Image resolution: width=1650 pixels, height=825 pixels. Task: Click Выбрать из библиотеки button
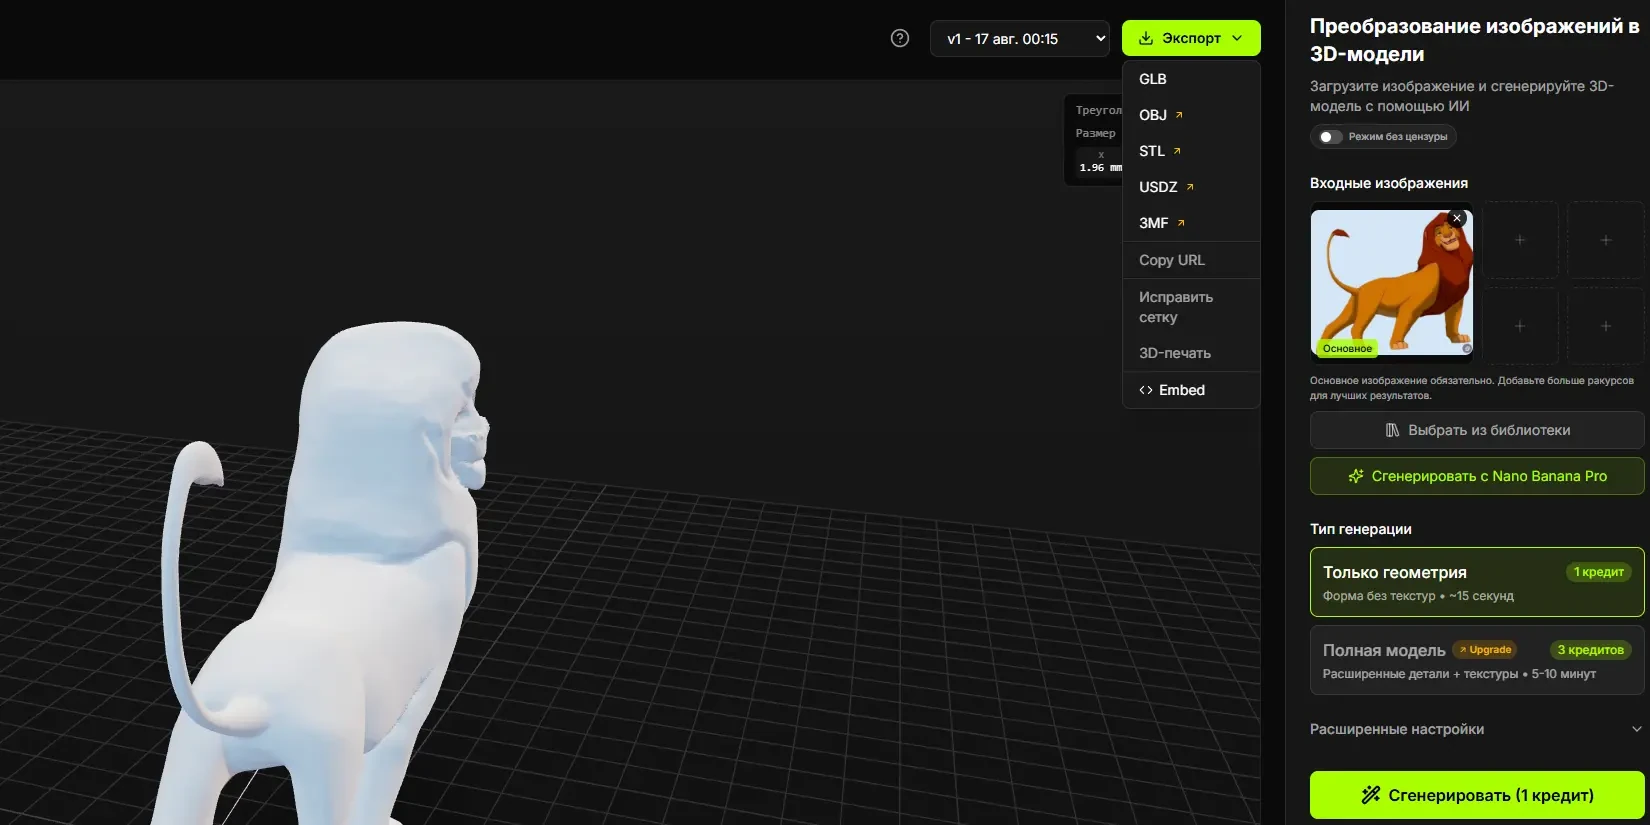pos(1477,430)
